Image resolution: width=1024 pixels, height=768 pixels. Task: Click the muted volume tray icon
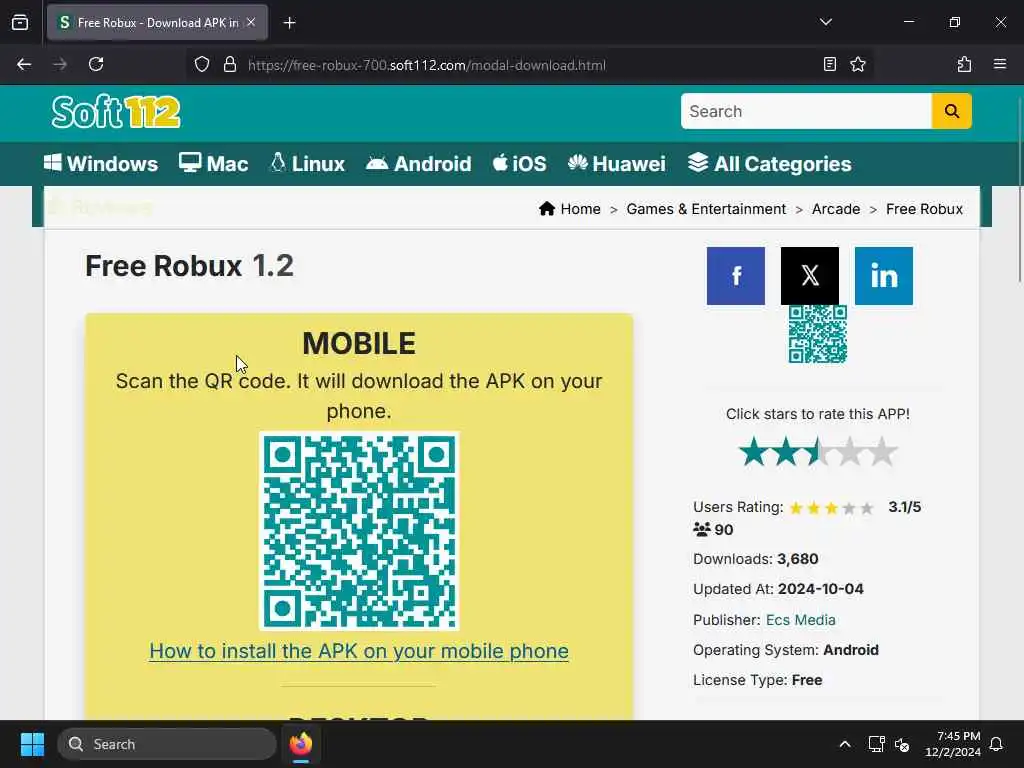pos(902,744)
